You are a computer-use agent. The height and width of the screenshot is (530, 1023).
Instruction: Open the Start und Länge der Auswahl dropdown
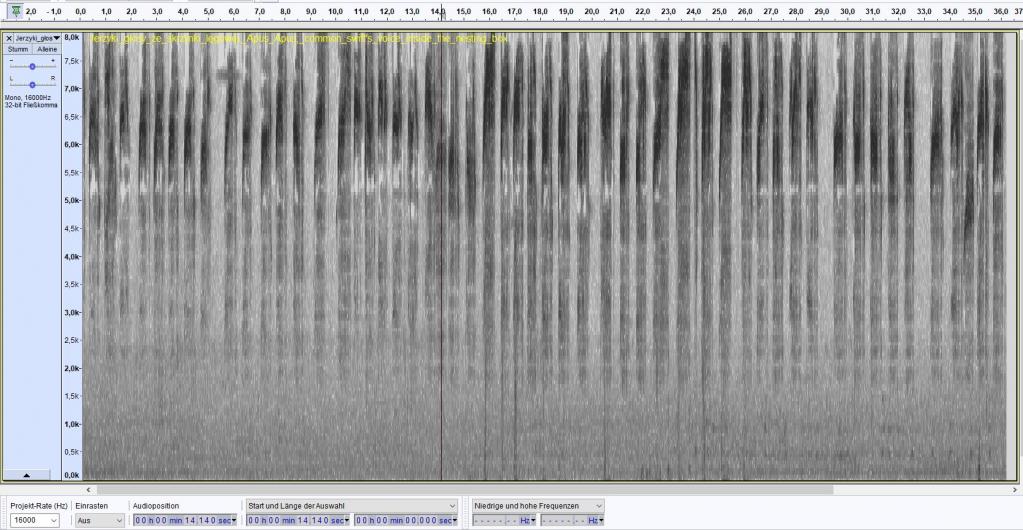pos(451,506)
